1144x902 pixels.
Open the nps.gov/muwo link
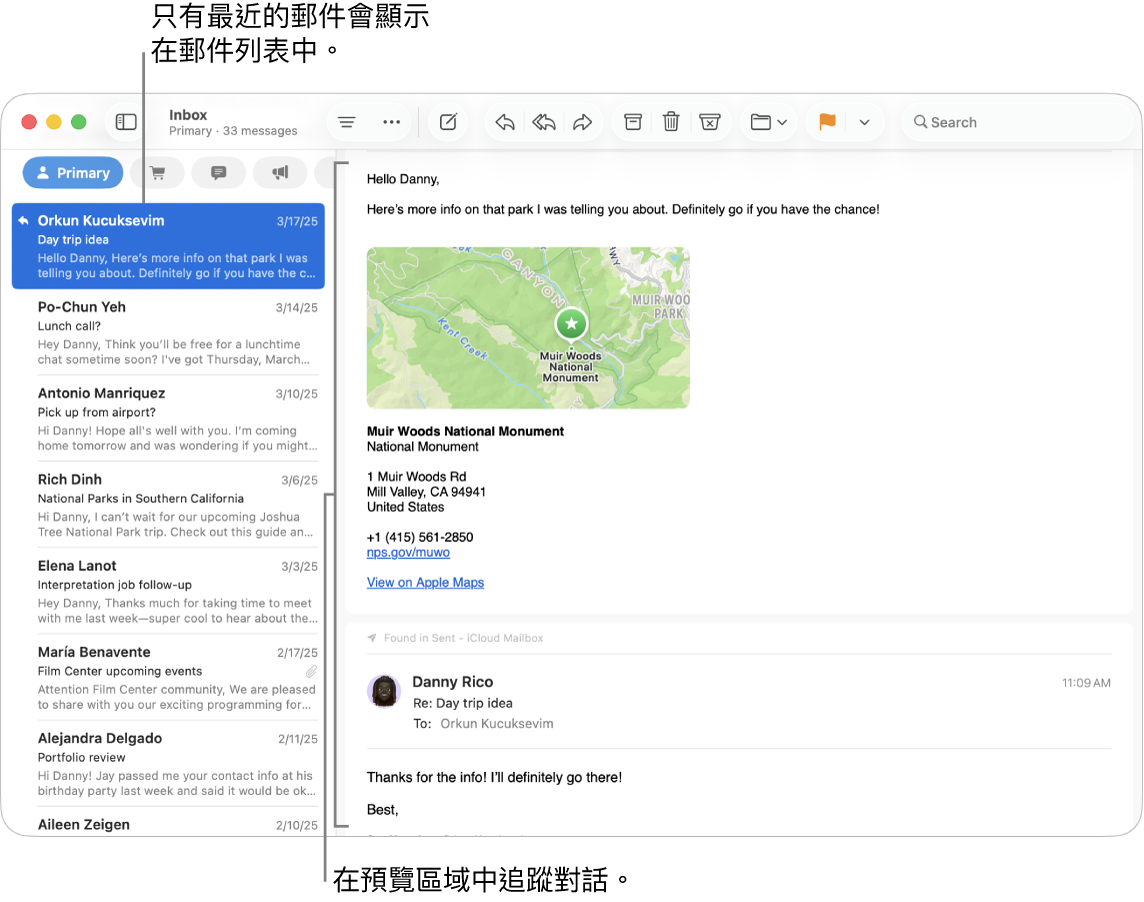point(408,552)
